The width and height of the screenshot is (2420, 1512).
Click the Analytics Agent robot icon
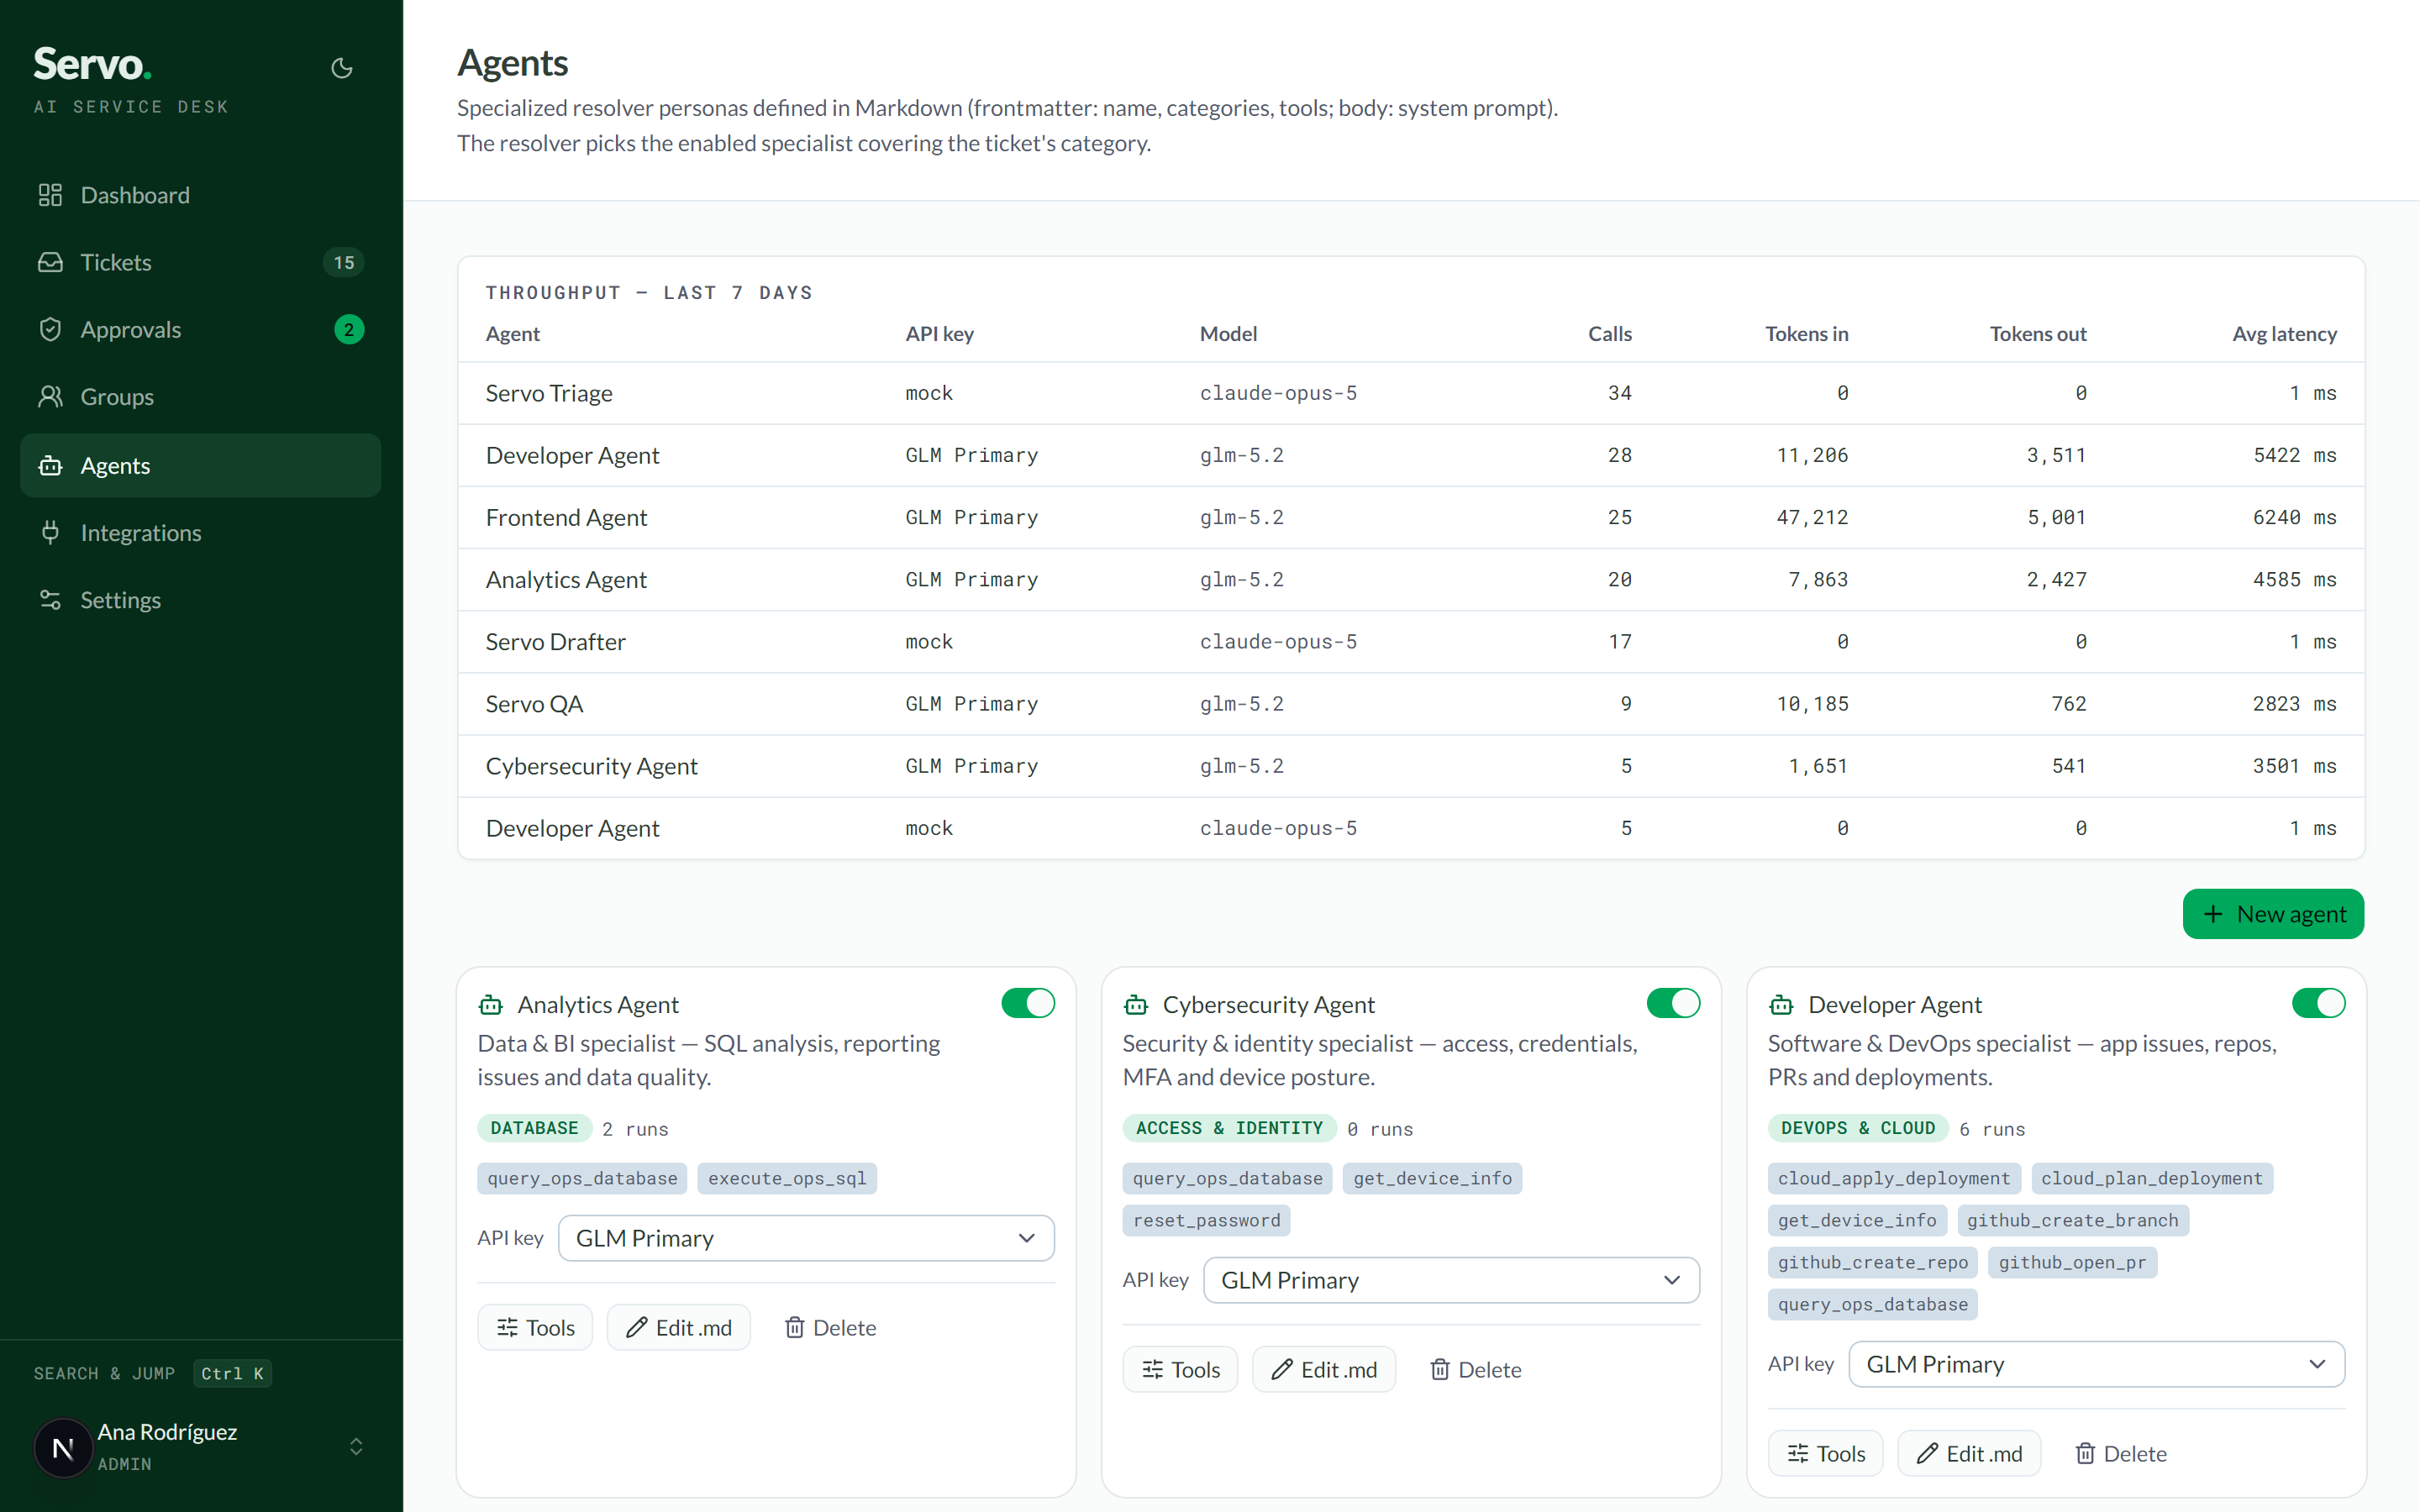point(491,1004)
